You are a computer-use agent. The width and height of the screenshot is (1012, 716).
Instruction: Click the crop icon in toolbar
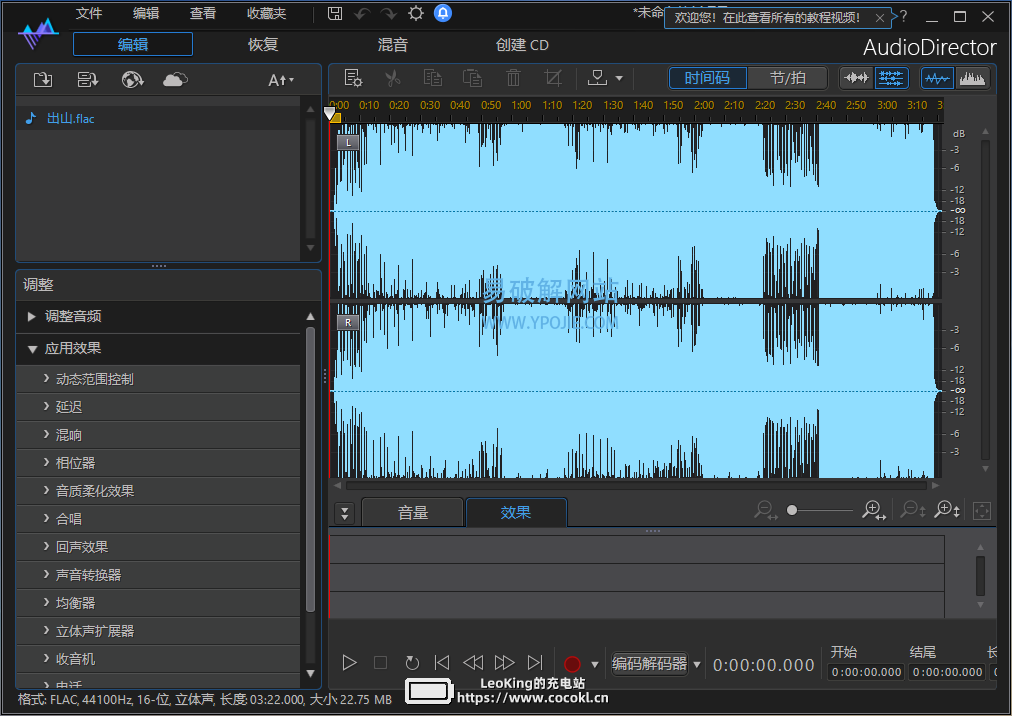click(x=553, y=79)
